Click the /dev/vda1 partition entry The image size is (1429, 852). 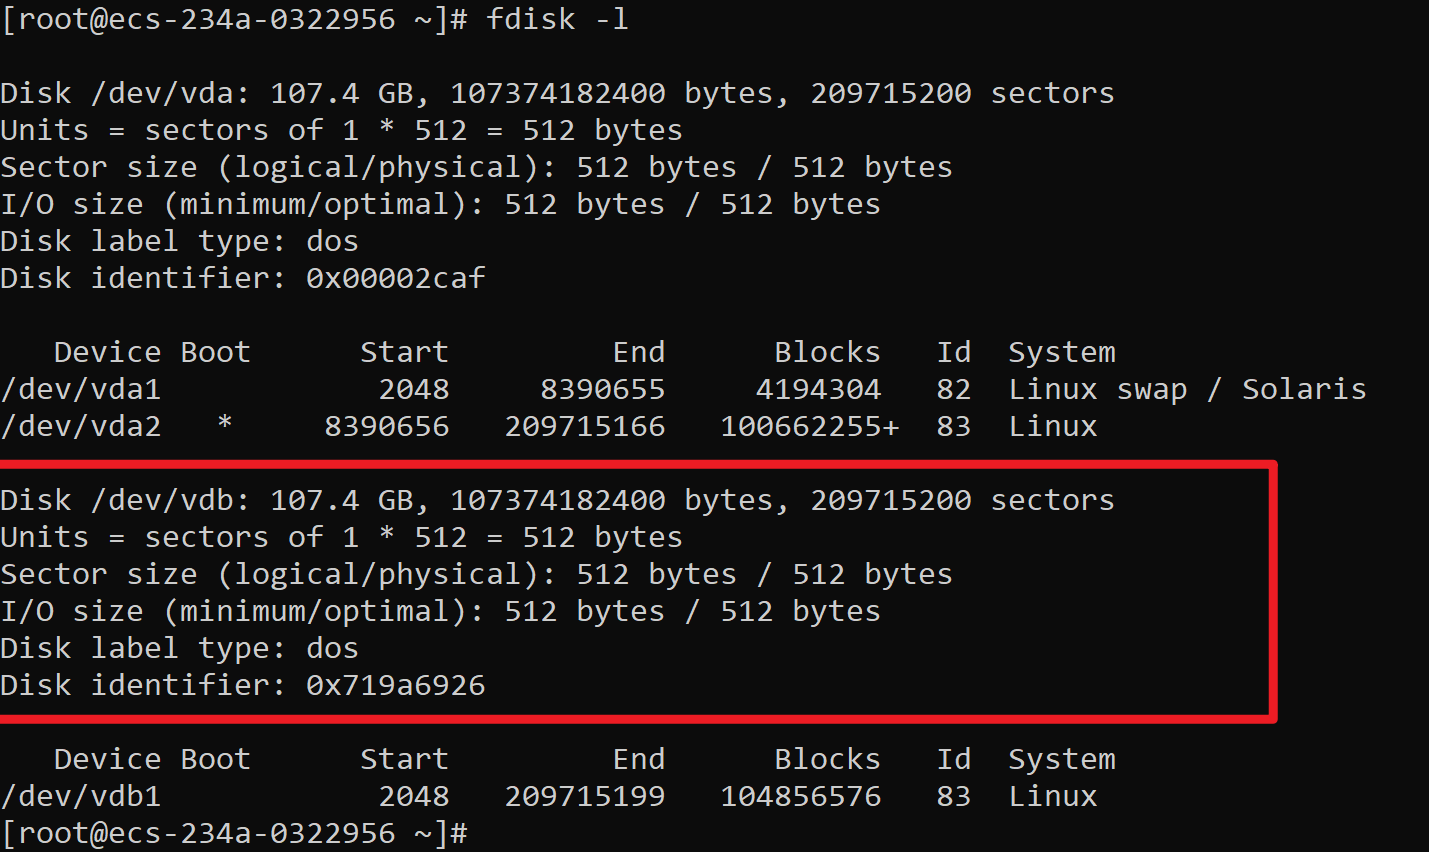click(81, 389)
